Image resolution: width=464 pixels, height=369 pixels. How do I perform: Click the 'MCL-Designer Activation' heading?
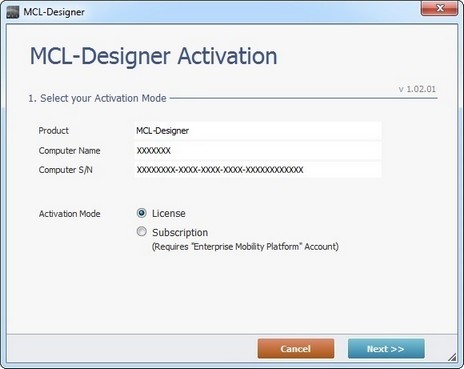pyautogui.click(x=154, y=56)
